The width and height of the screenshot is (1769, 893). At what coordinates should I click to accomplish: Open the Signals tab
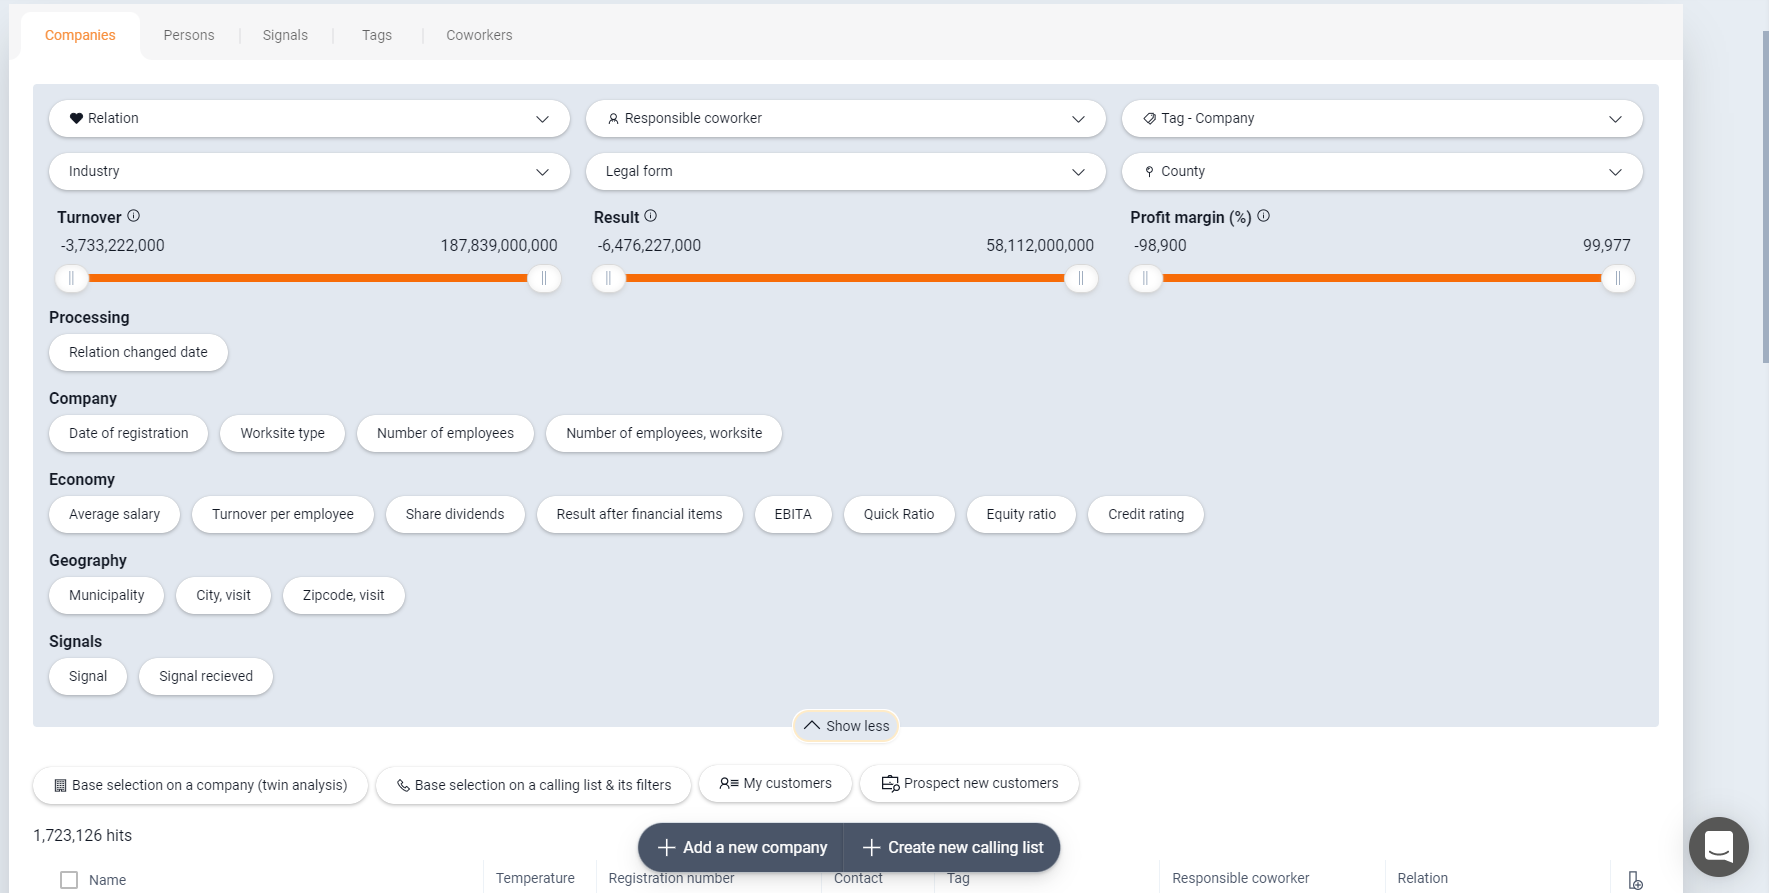click(285, 35)
